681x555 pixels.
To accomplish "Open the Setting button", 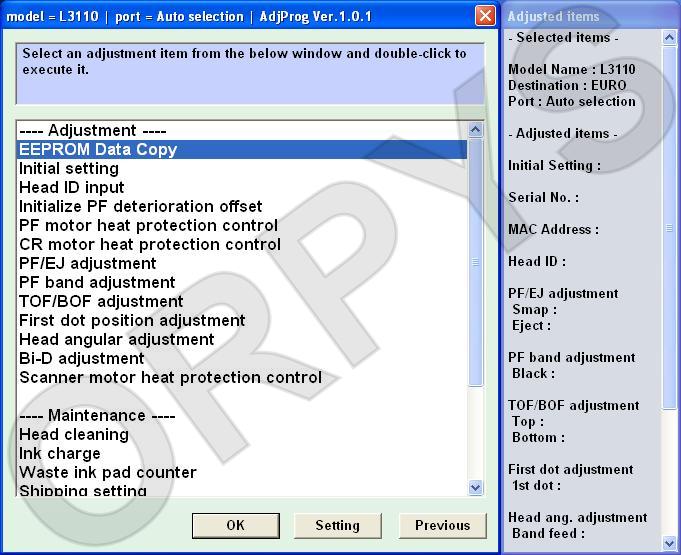I will 338,525.
